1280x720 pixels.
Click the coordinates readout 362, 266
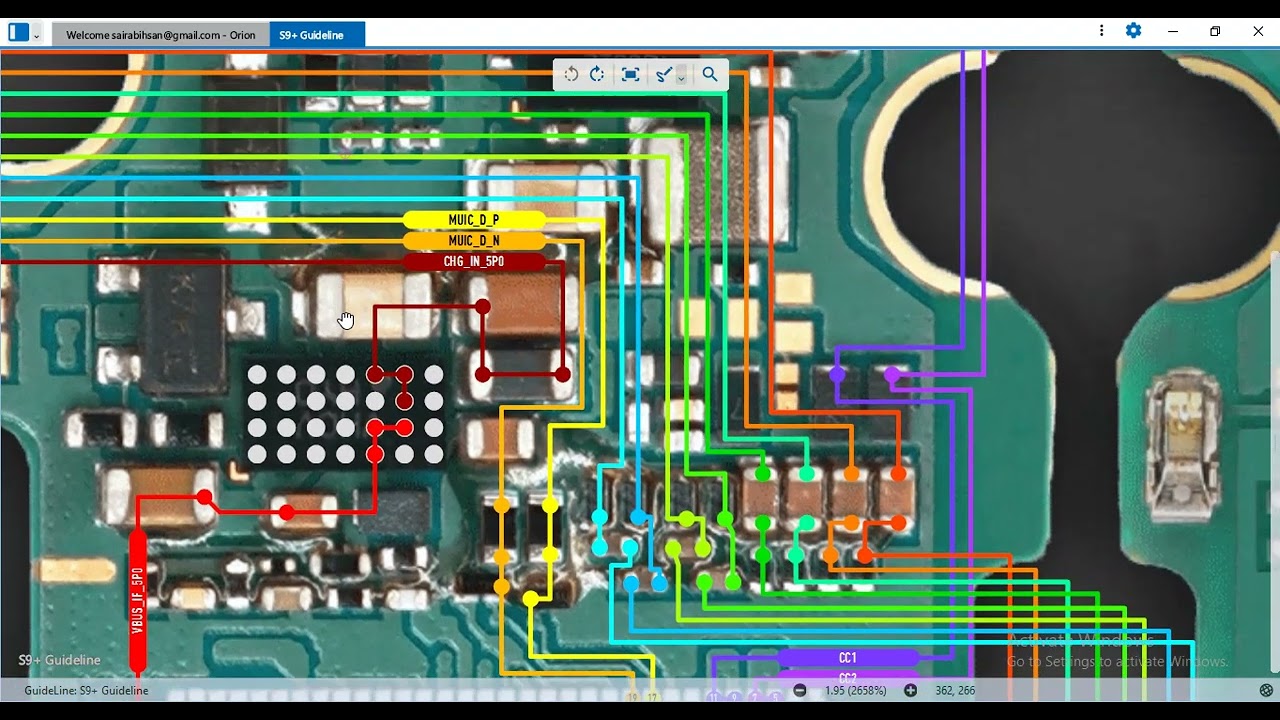pyautogui.click(x=955, y=690)
